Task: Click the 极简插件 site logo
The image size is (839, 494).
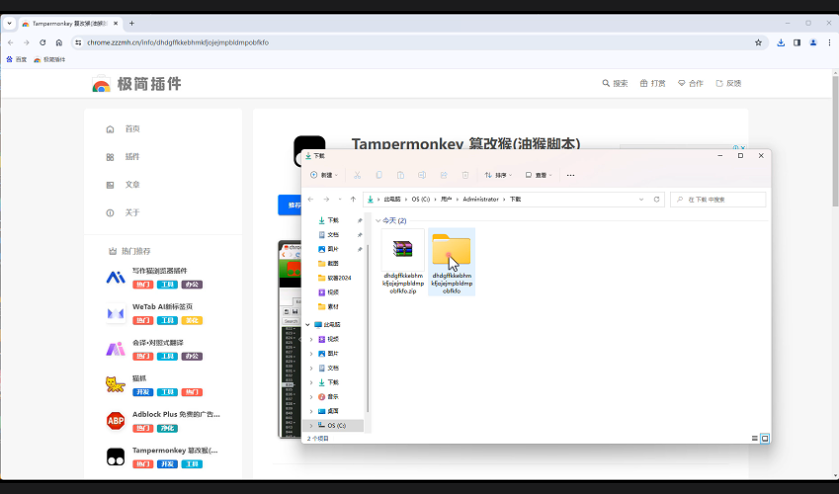Action: [x=137, y=83]
